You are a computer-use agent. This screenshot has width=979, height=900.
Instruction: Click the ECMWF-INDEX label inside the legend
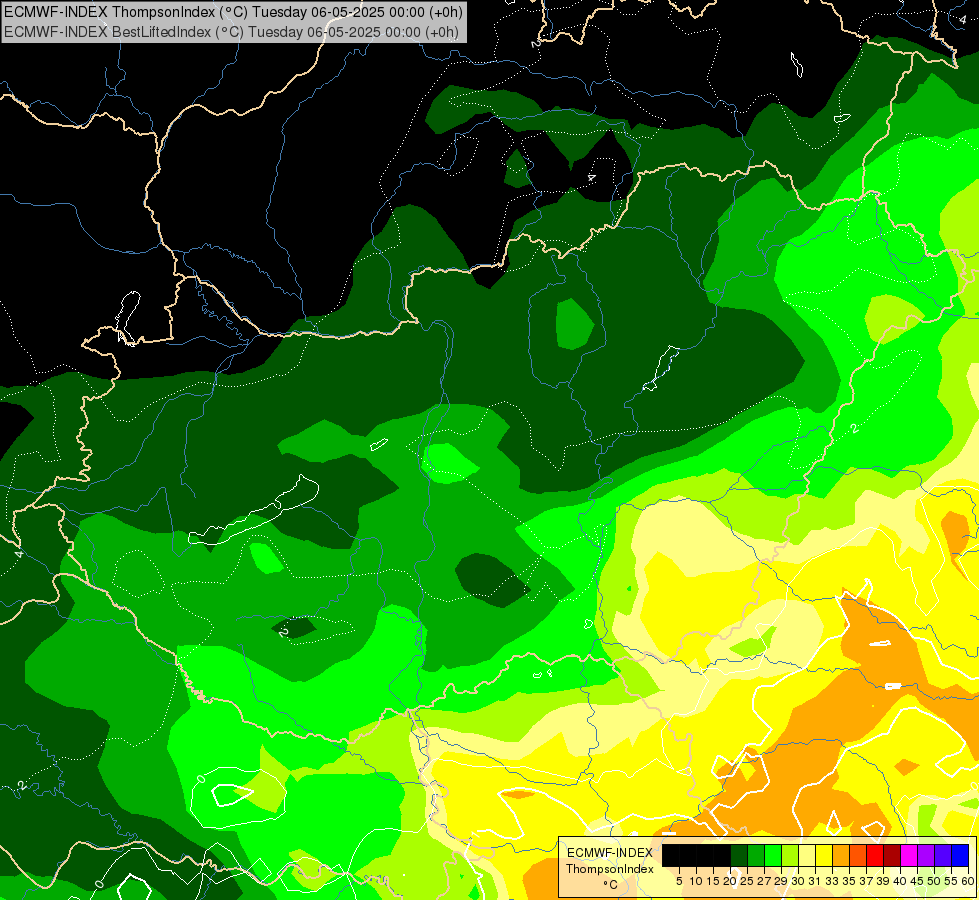pyautogui.click(x=609, y=853)
